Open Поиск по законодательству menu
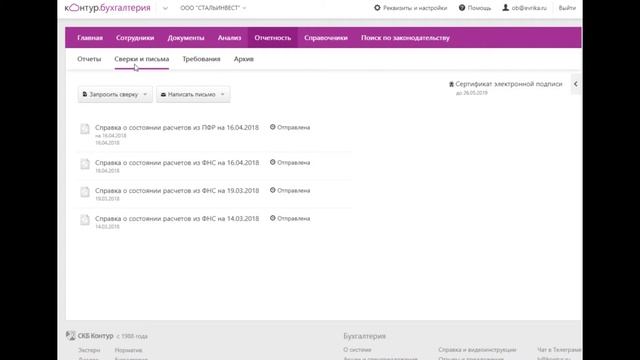This screenshot has height=360, width=640. pyautogui.click(x=405, y=38)
